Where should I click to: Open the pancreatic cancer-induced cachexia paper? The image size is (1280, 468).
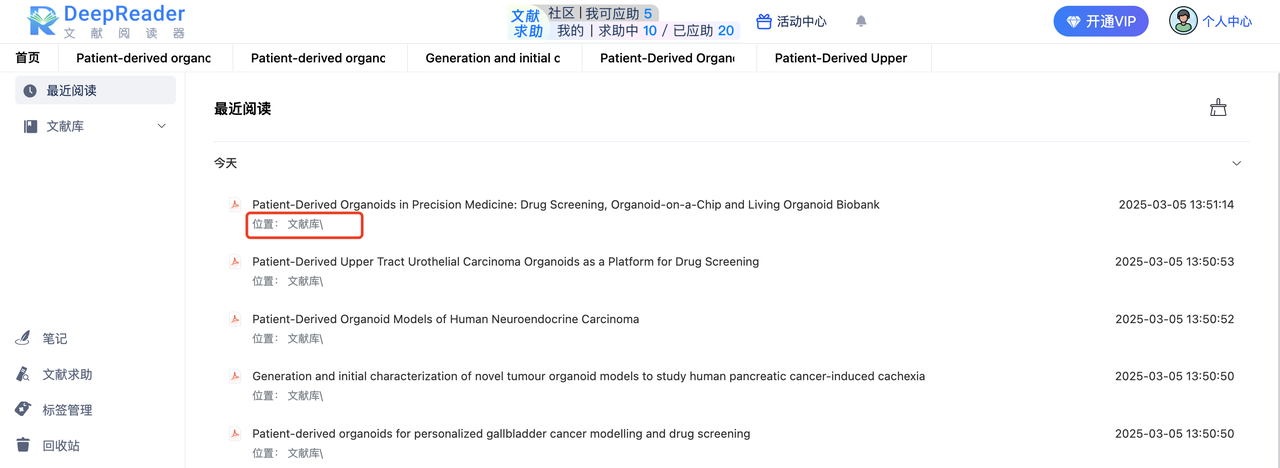point(588,377)
